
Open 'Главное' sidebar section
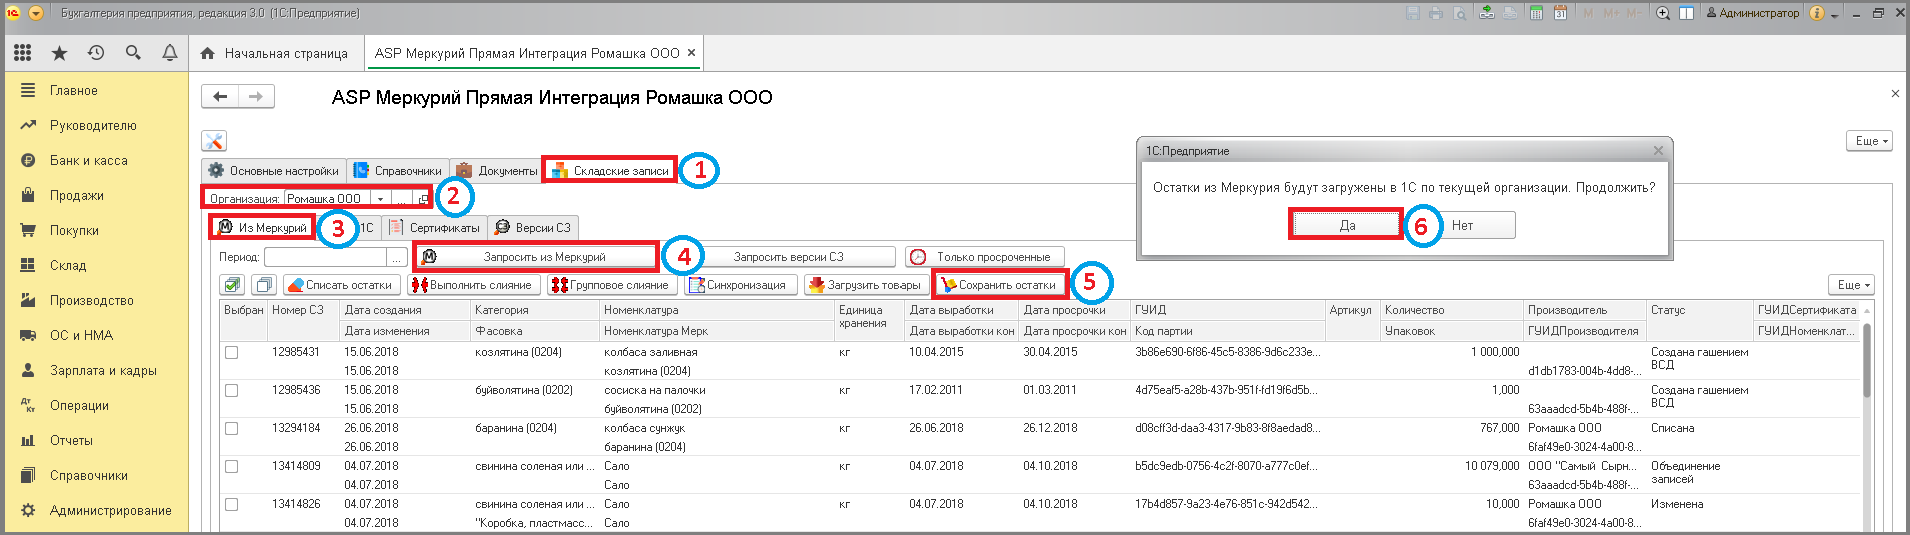(x=74, y=90)
